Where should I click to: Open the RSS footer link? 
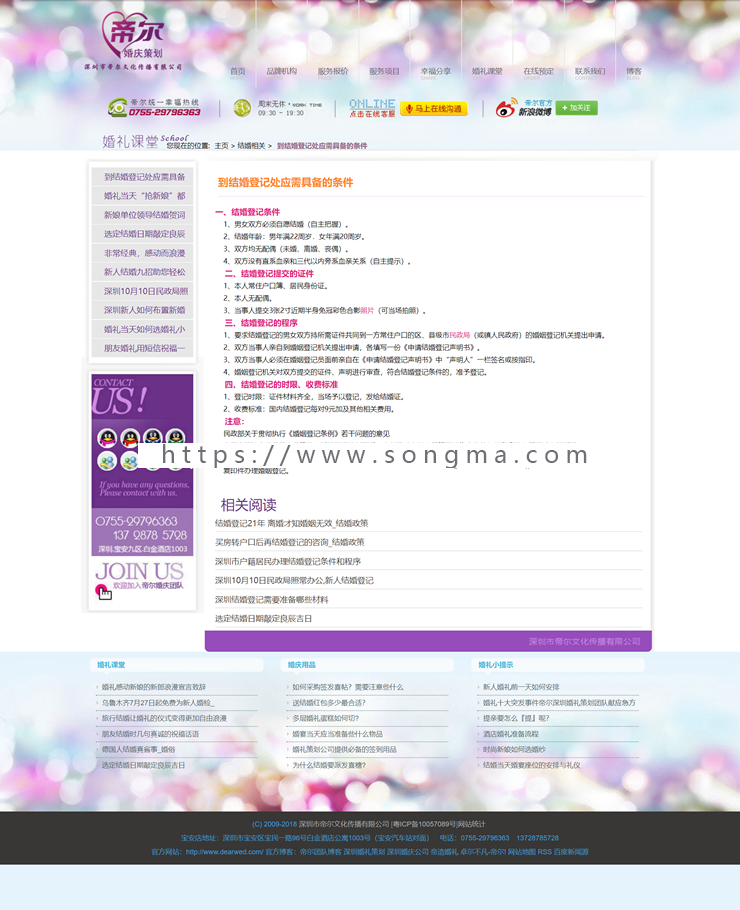tap(544, 852)
